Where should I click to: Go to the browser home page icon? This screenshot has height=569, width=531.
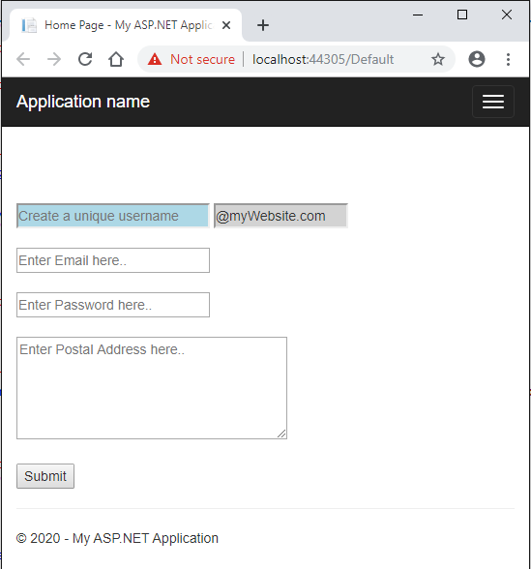116,59
